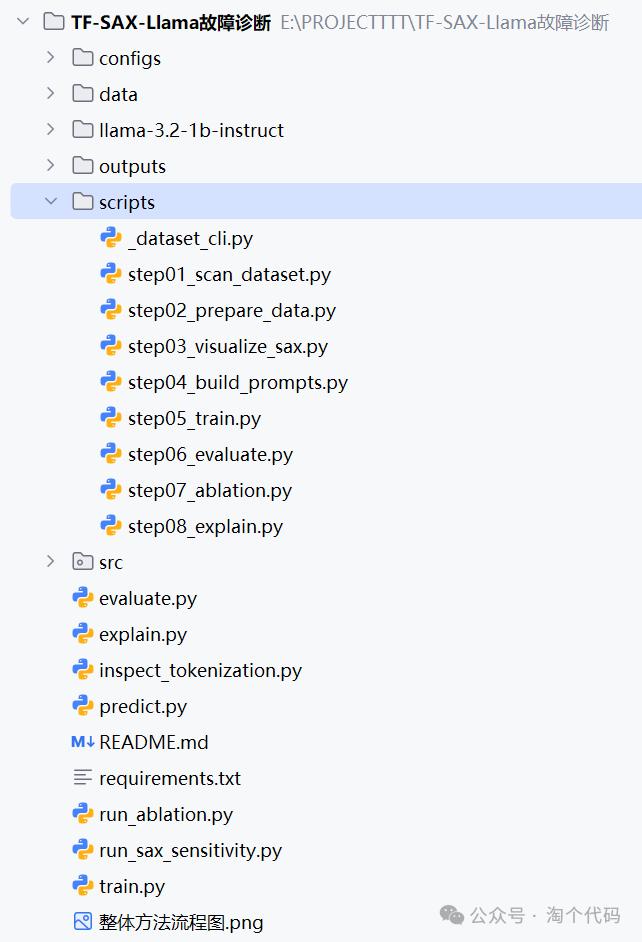This screenshot has width=642, height=942.
Task: Click Python icon beside run_sax_sensitivity.py
Action: (83, 850)
